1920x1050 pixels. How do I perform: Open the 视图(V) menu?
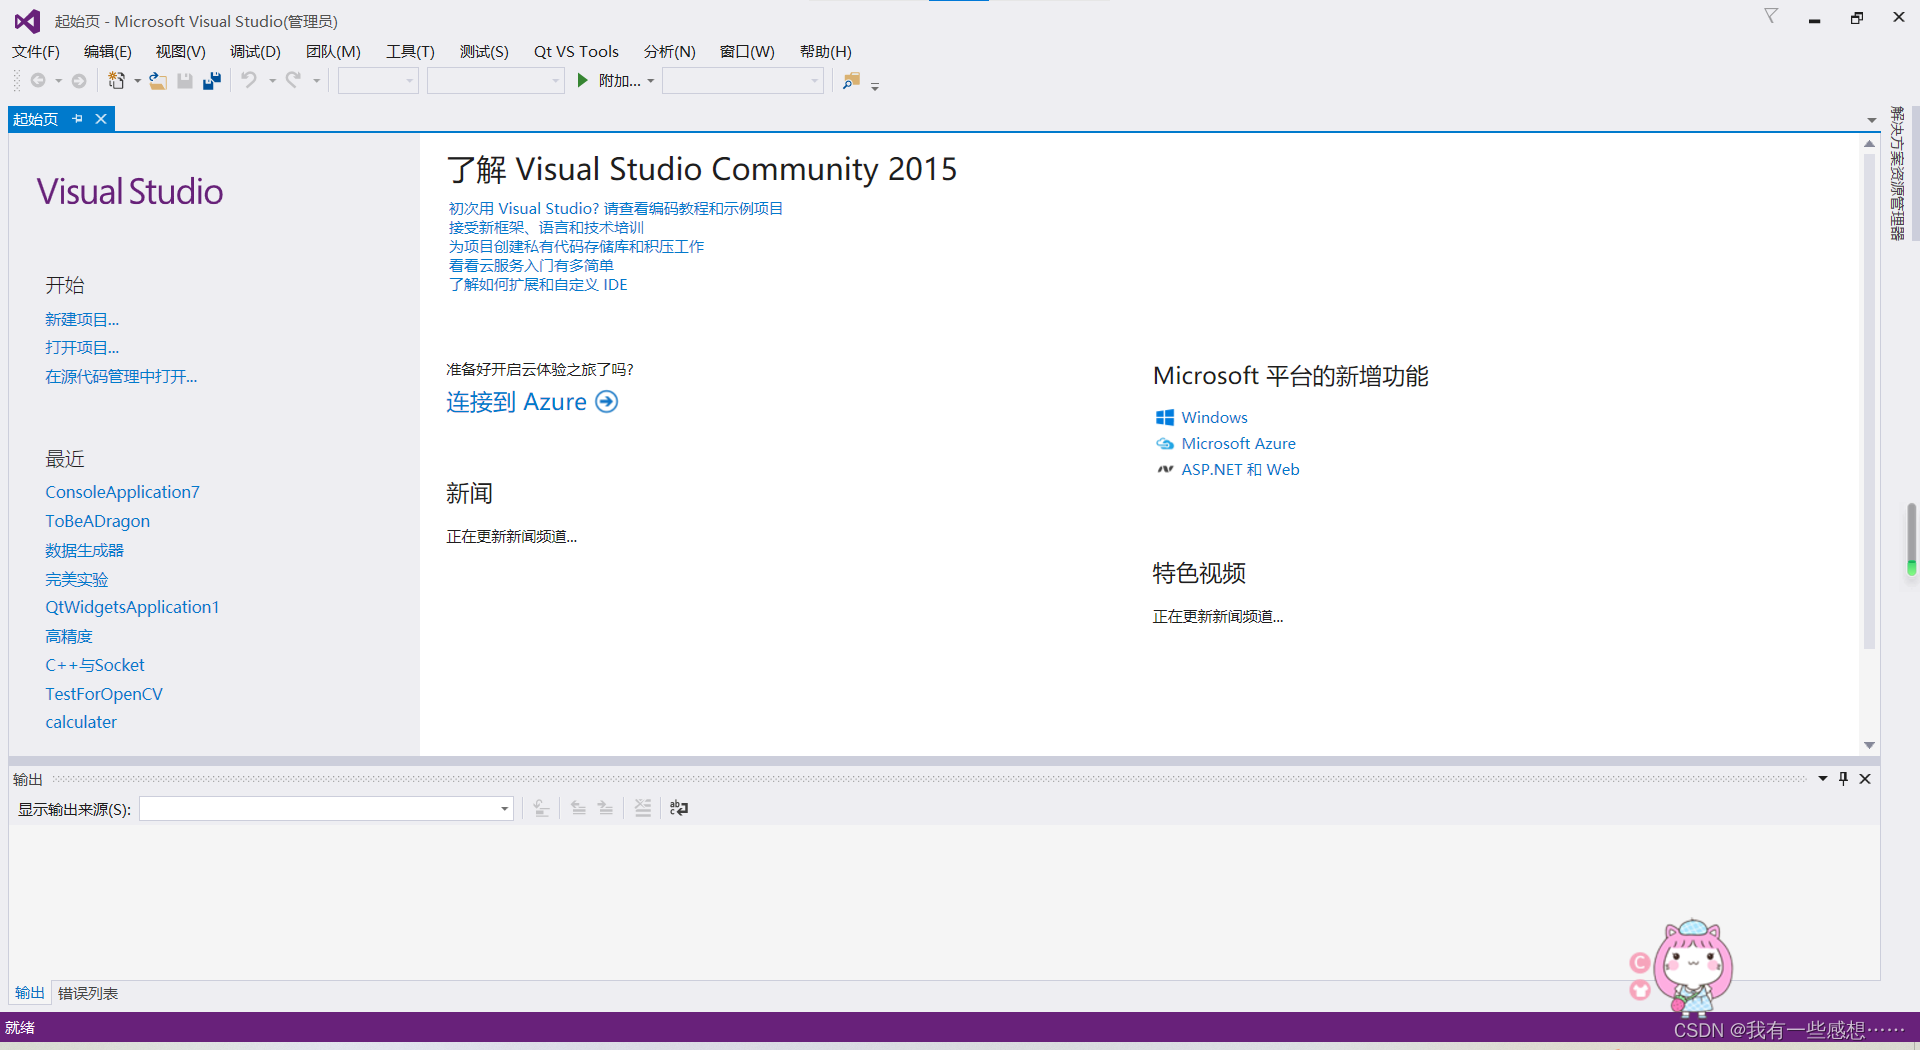[180, 51]
